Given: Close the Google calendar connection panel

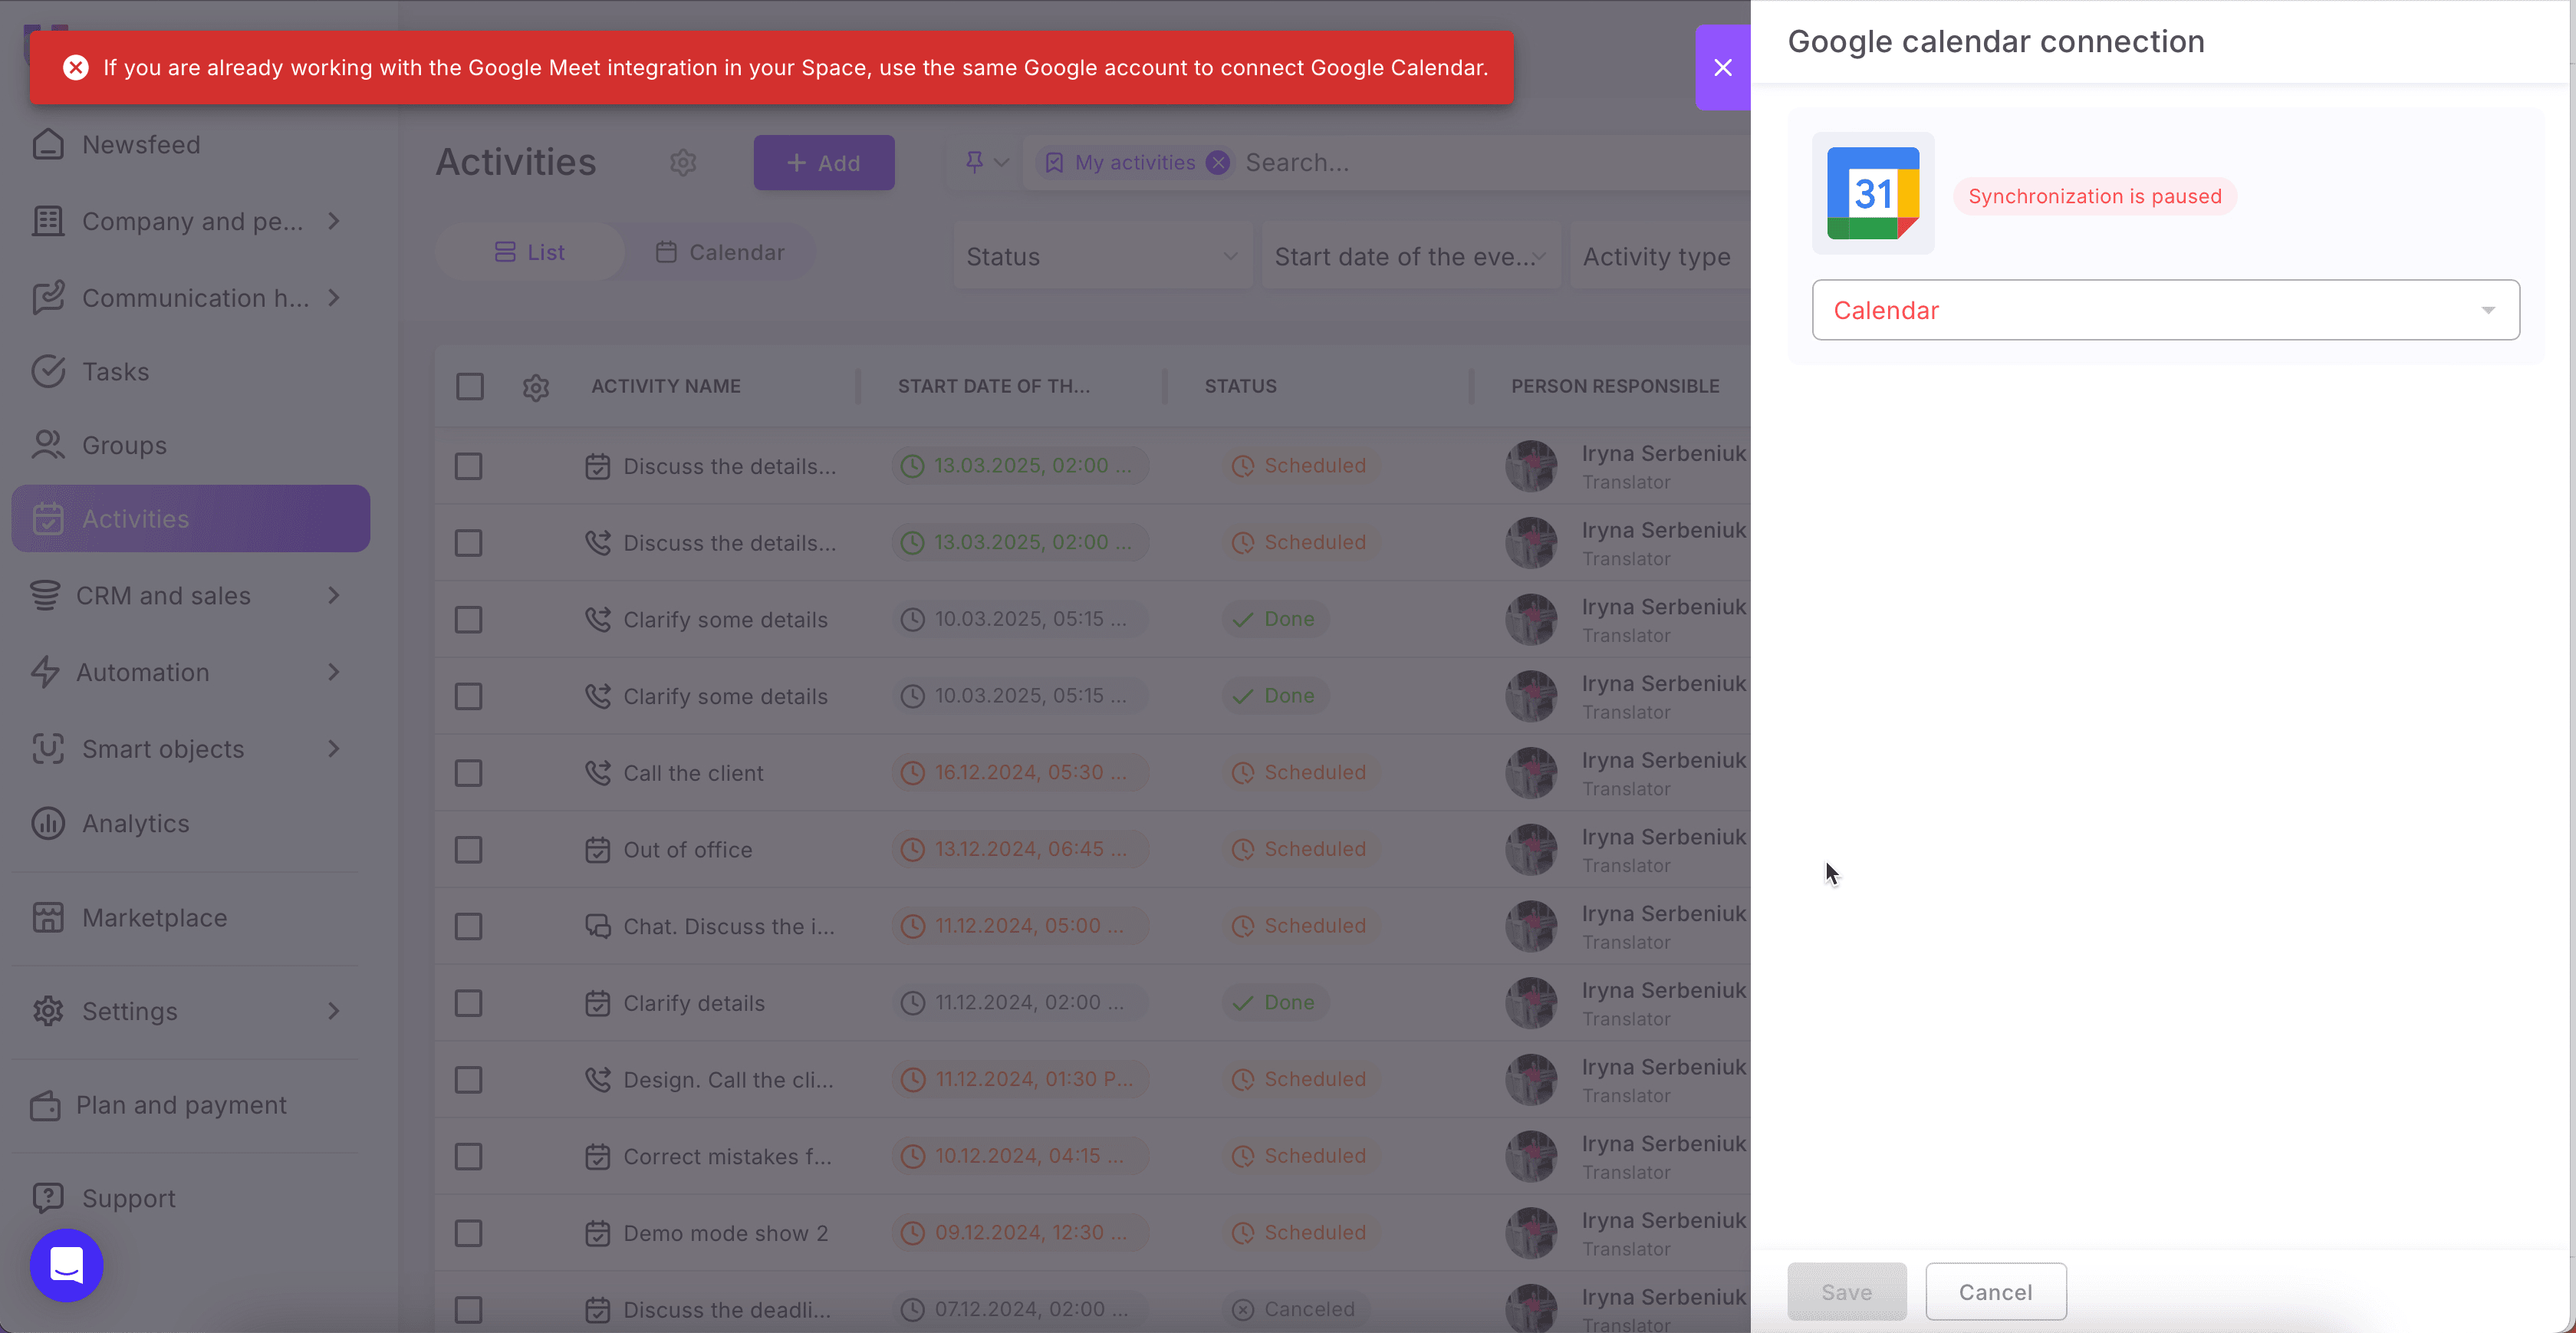Looking at the screenshot, I should [1722, 67].
